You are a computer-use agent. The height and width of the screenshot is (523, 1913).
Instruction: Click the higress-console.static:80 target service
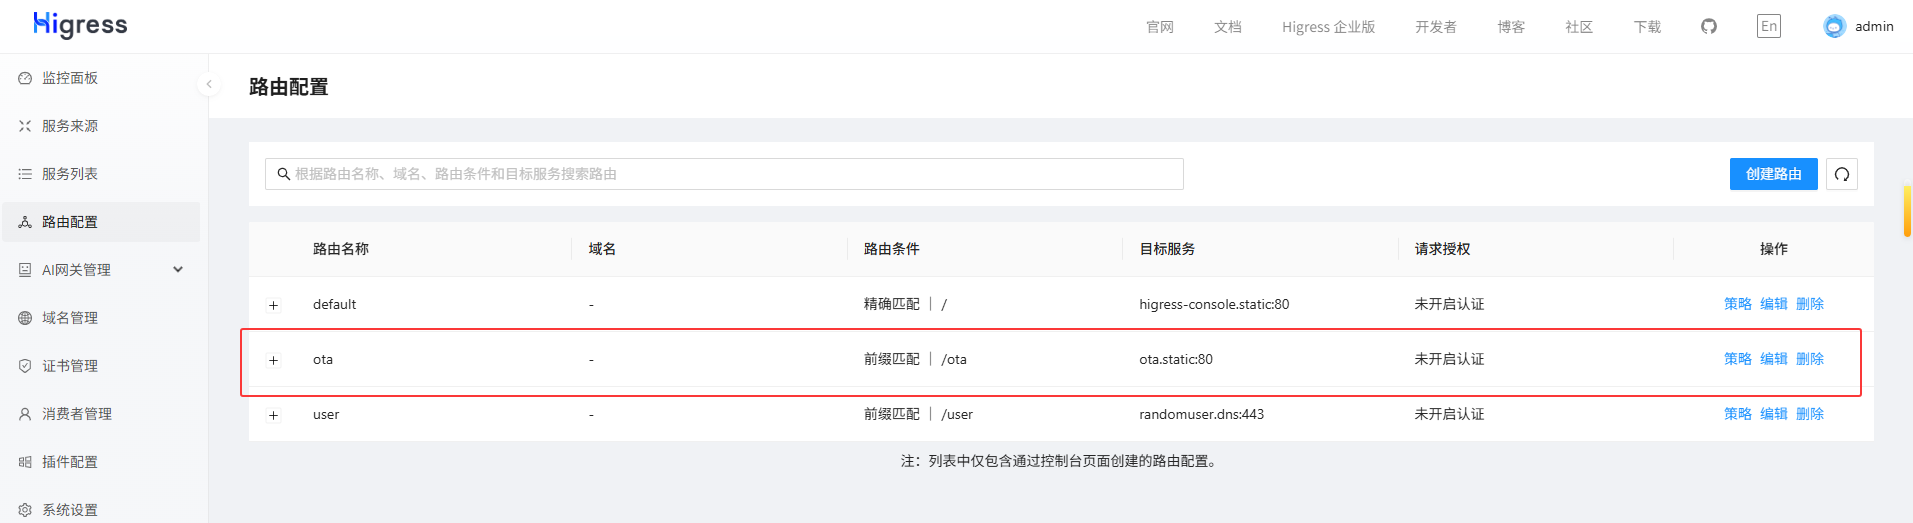tap(1214, 304)
